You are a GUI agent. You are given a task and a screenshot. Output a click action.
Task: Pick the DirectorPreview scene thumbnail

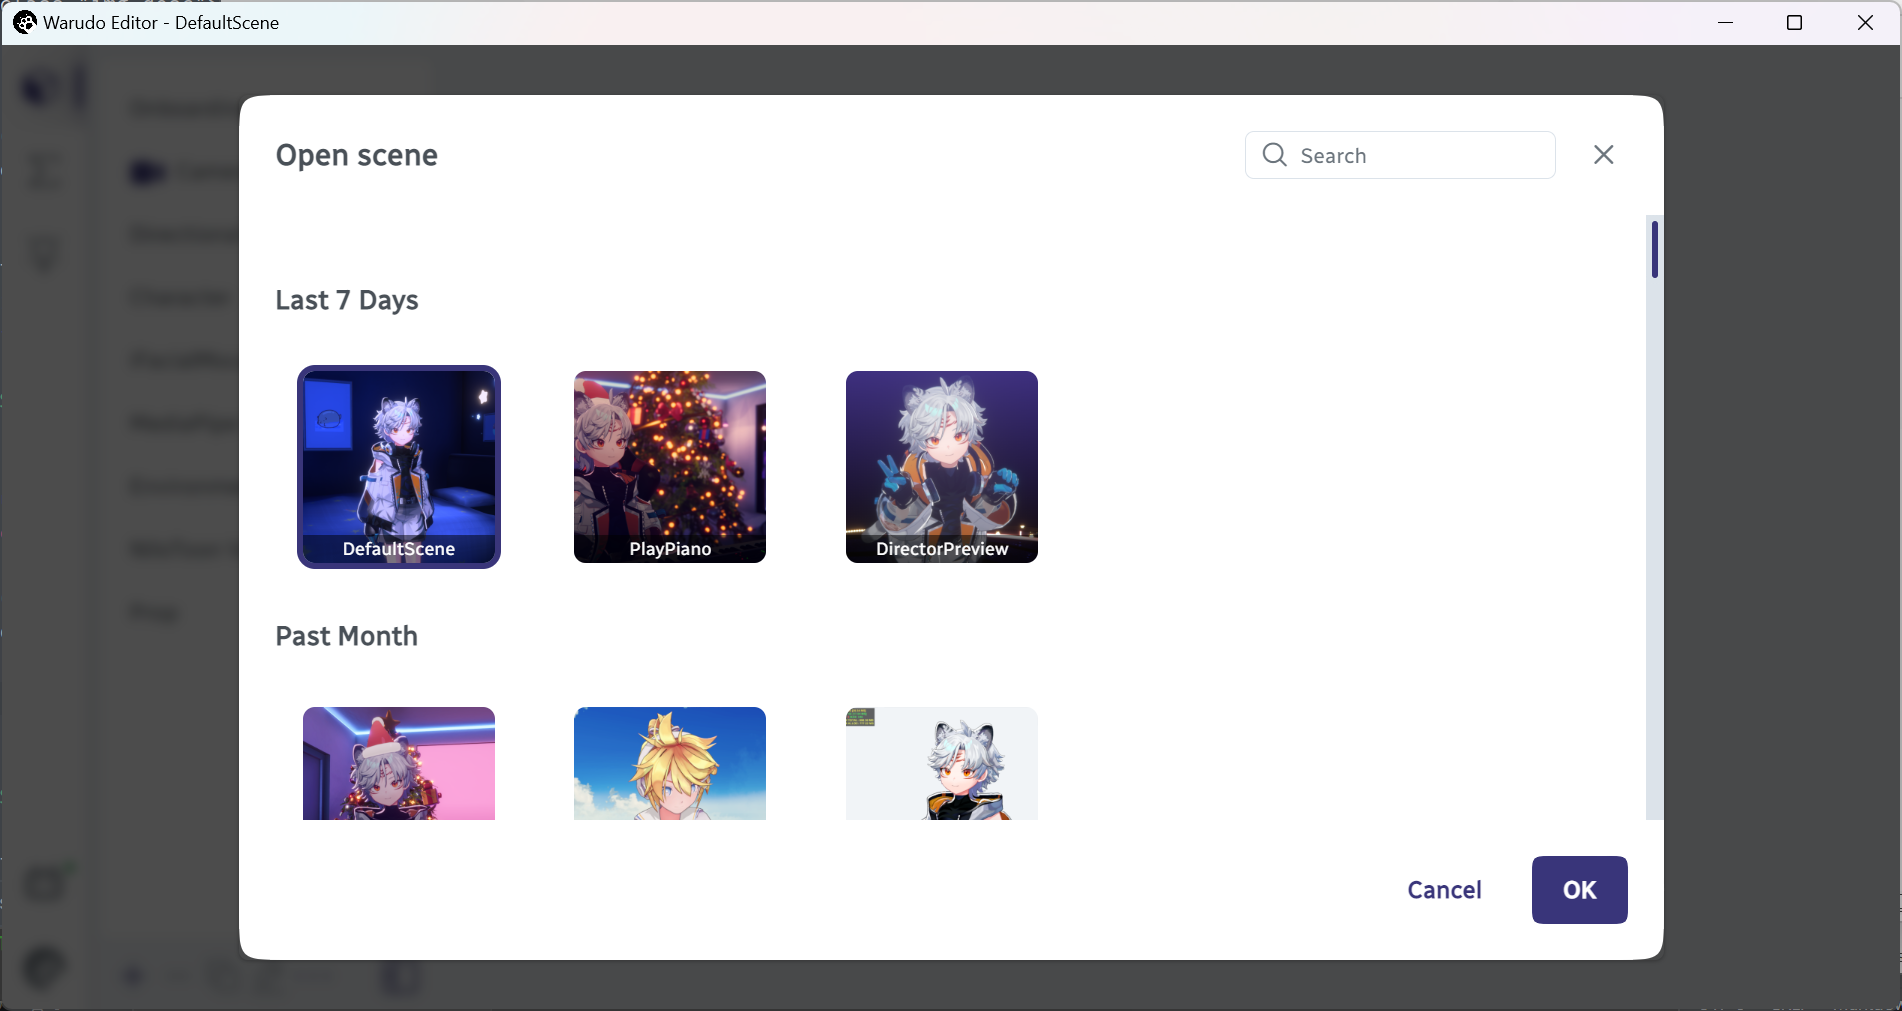coord(942,467)
